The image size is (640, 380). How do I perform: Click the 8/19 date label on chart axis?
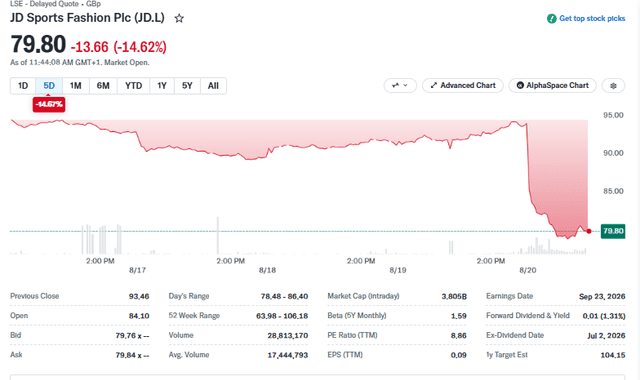point(398,270)
